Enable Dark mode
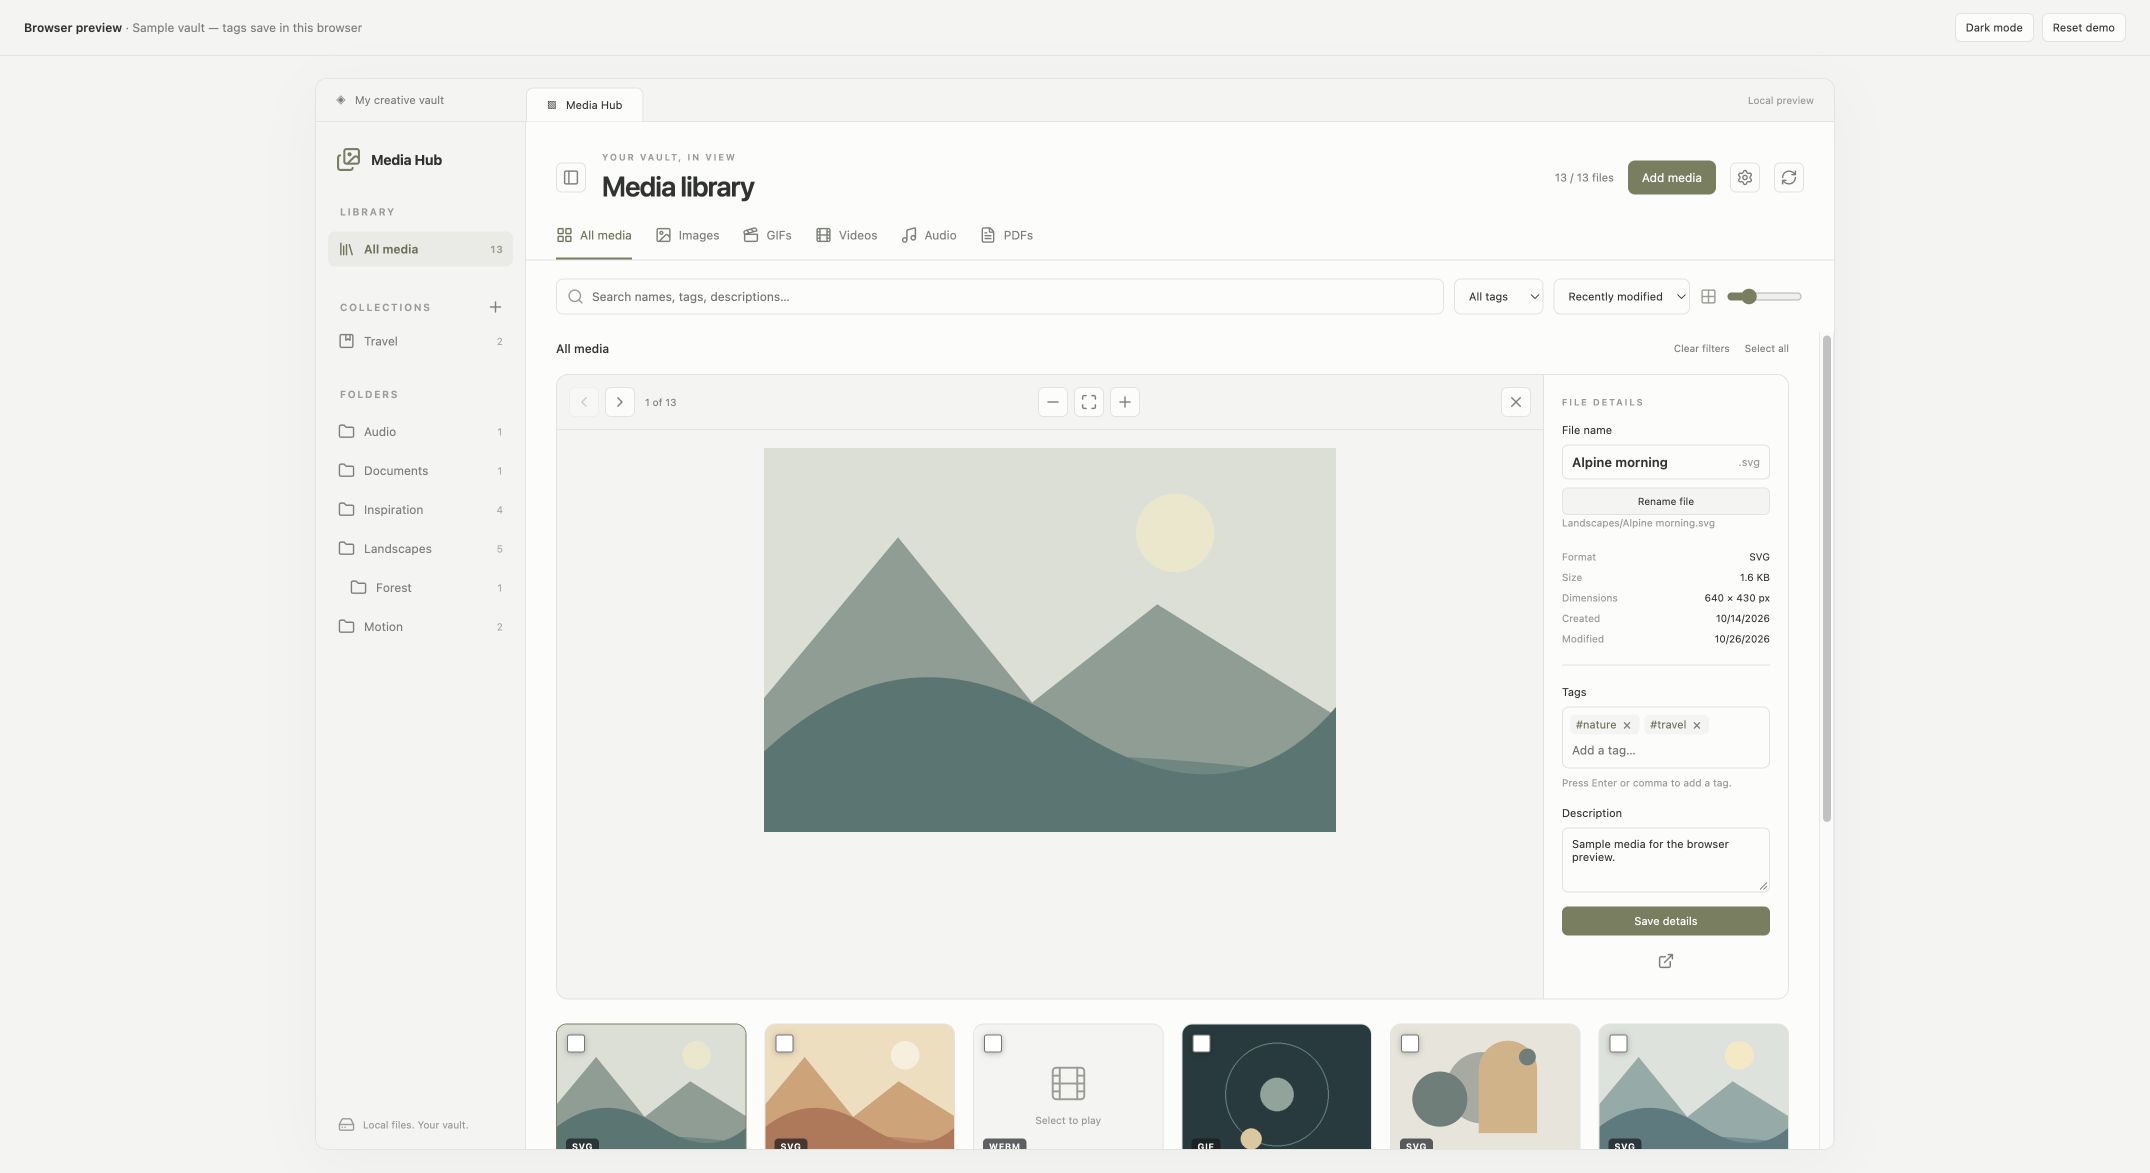Viewport: 2150px width, 1173px height. click(x=1994, y=28)
